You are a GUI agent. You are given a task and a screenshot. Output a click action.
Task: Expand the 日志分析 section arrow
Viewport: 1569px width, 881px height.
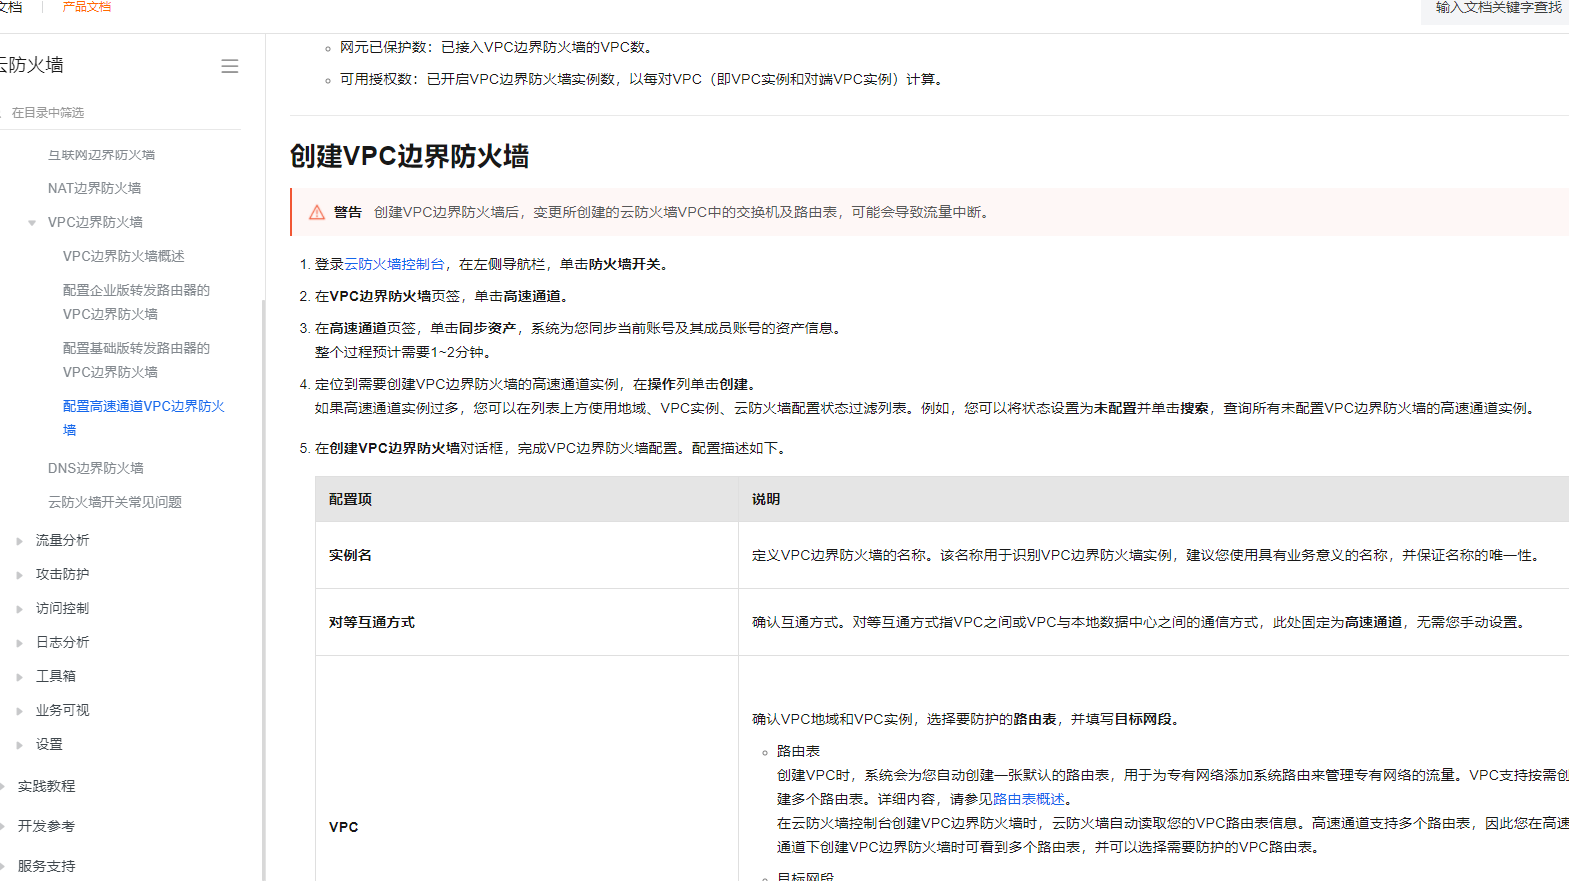pyautogui.click(x=19, y=643)
